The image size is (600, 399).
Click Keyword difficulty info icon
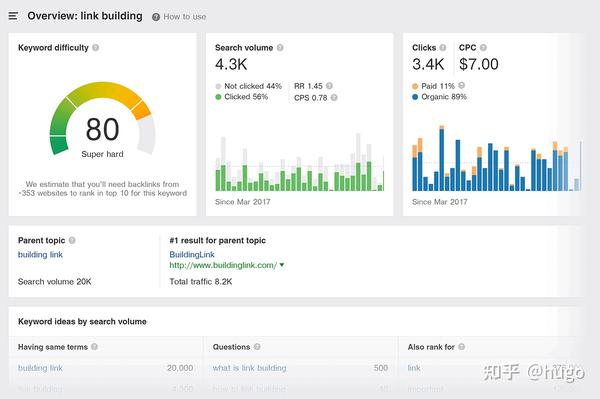[x=96, y=47]
